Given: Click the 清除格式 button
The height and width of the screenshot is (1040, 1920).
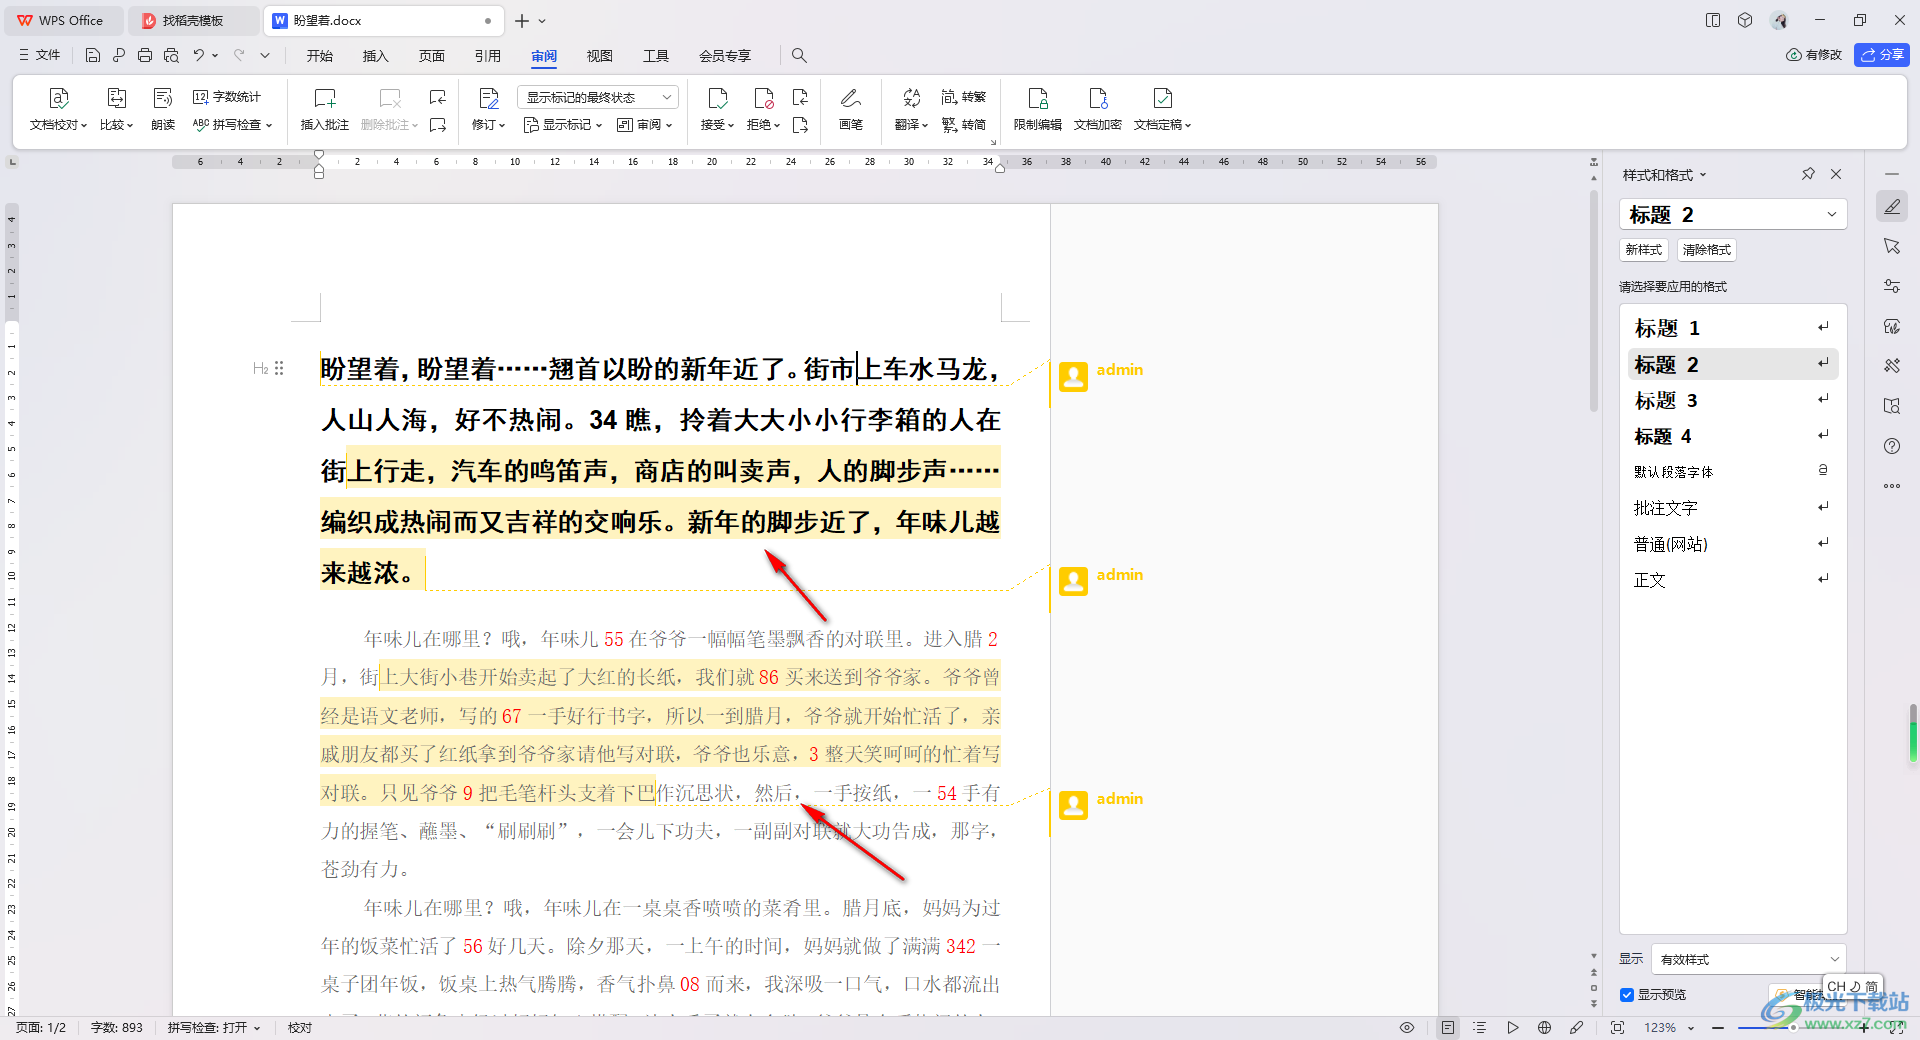Looking at the screenshot, I should pos(1707,250).
